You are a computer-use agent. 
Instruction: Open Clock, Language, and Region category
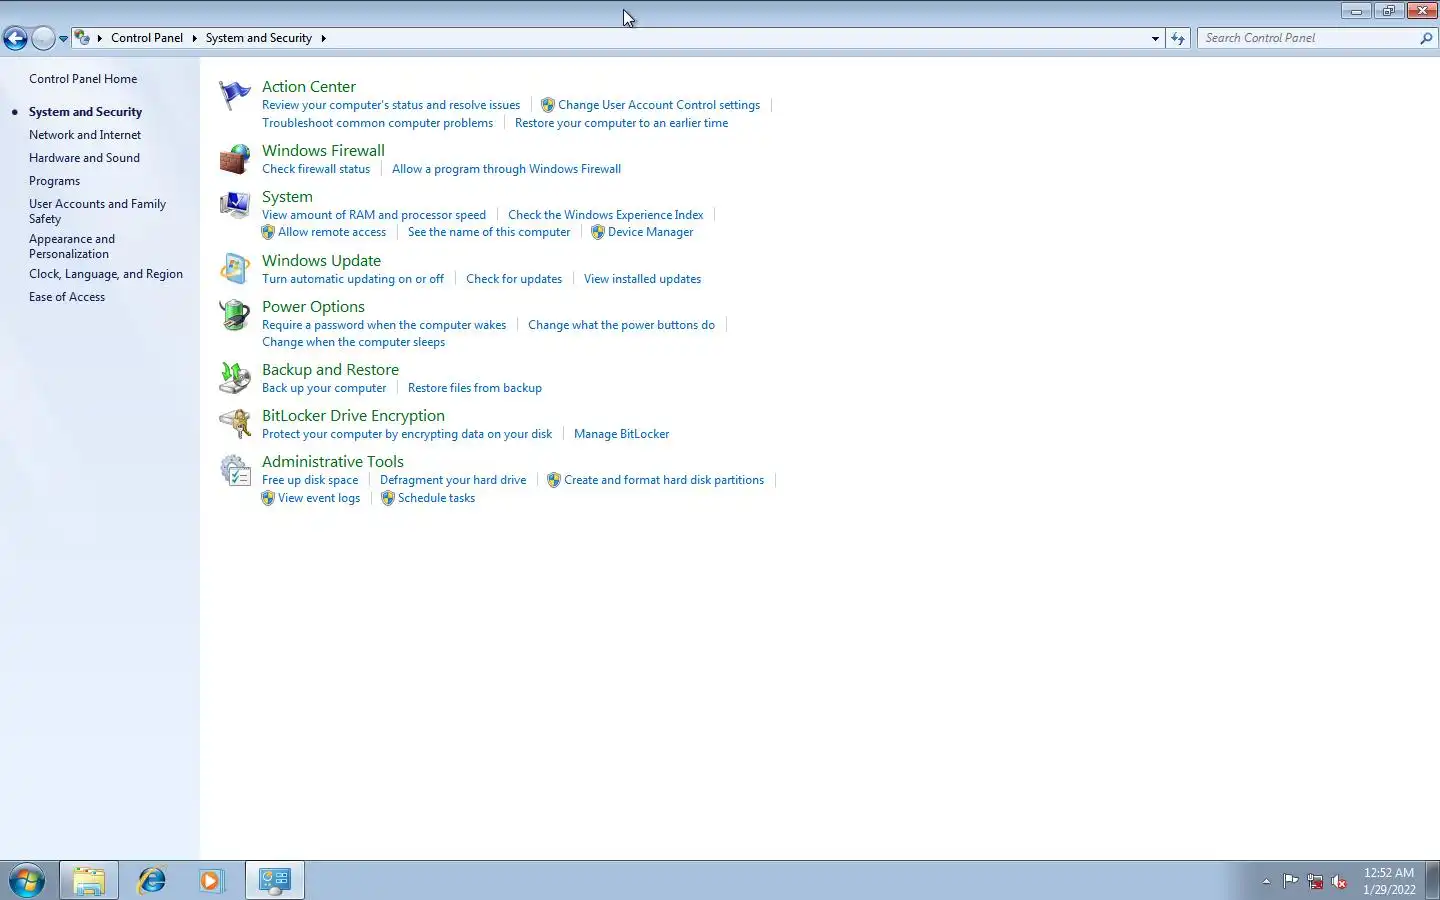[x=106, y=274]
